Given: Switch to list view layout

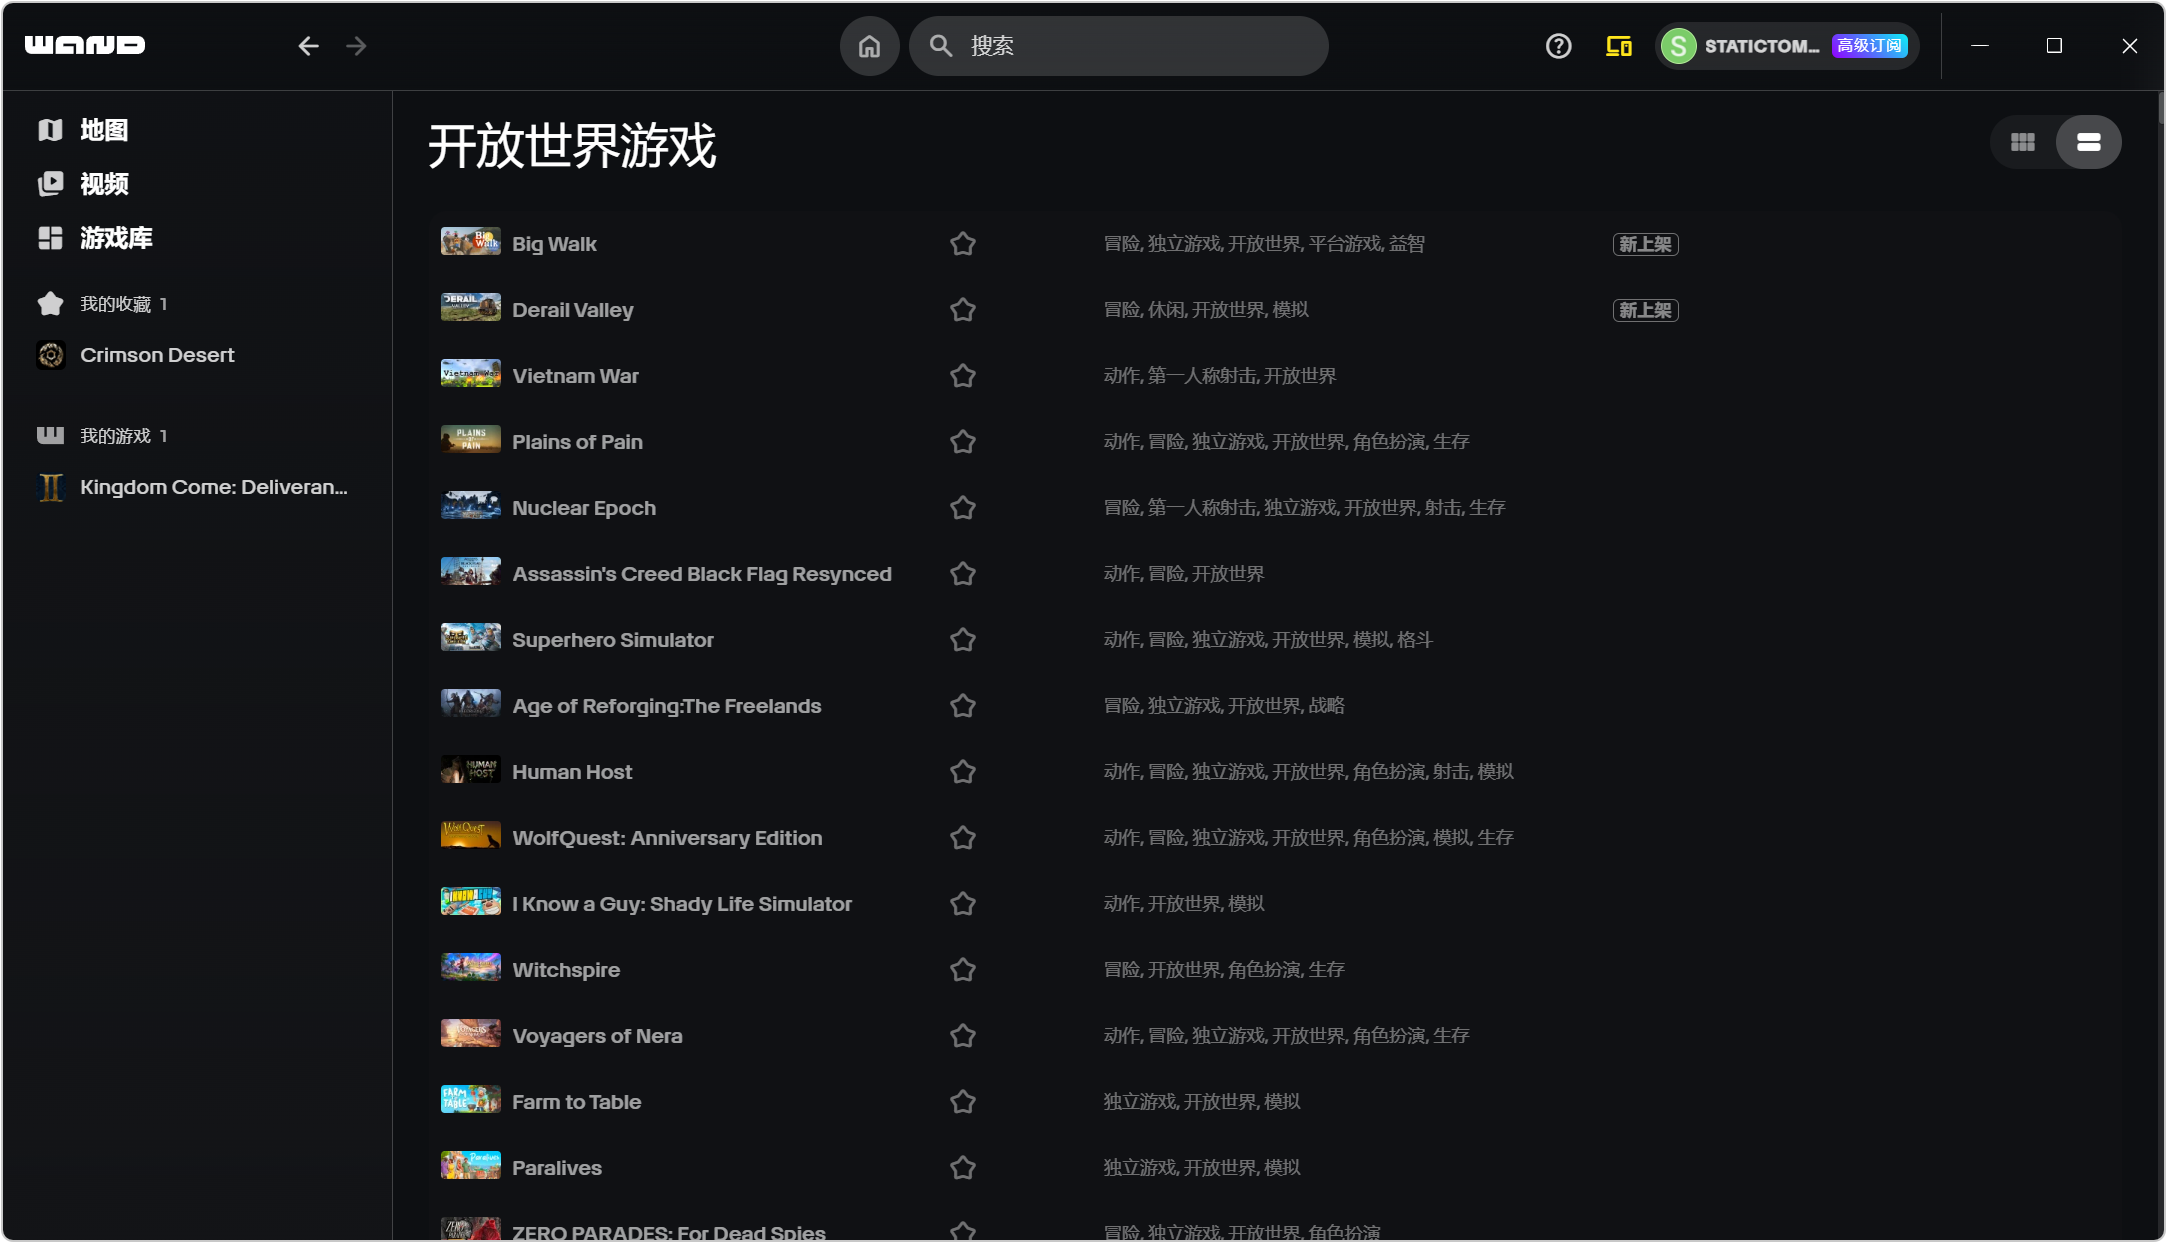Looking at the screenshot, I should tap(2089, 142).
